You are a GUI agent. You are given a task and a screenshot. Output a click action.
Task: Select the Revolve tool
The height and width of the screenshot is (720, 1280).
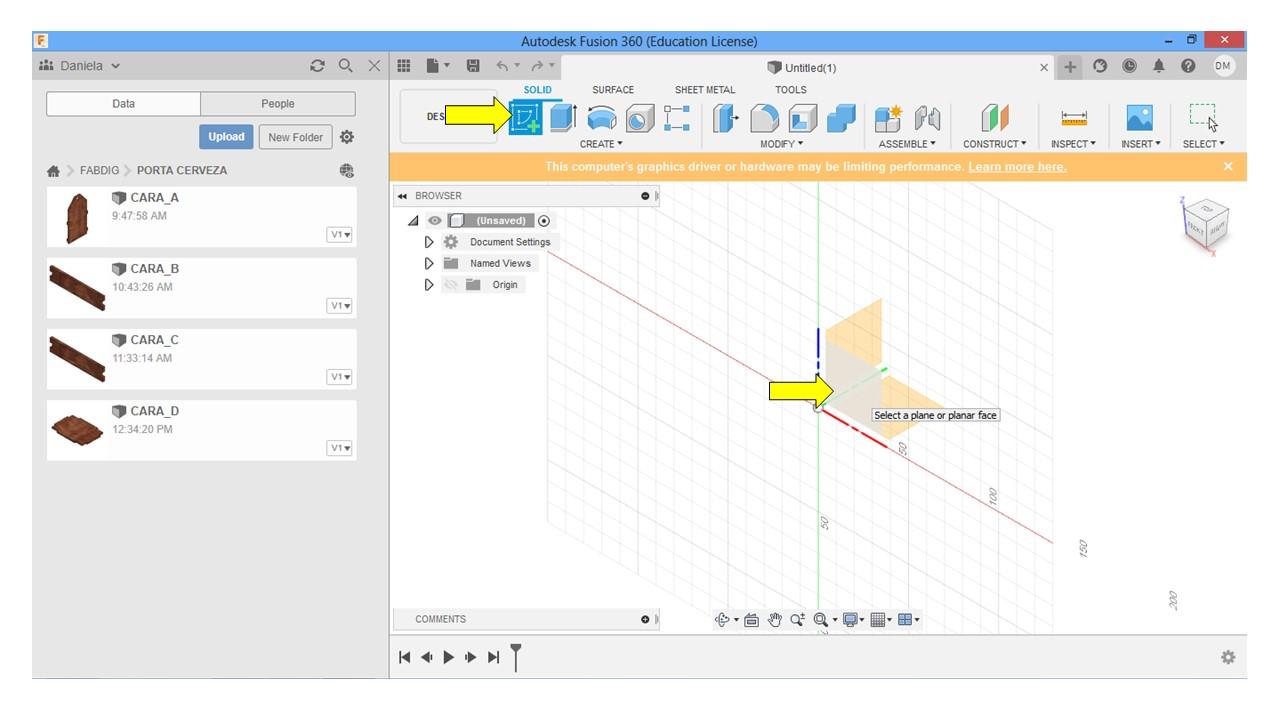[x=601, y=119]
